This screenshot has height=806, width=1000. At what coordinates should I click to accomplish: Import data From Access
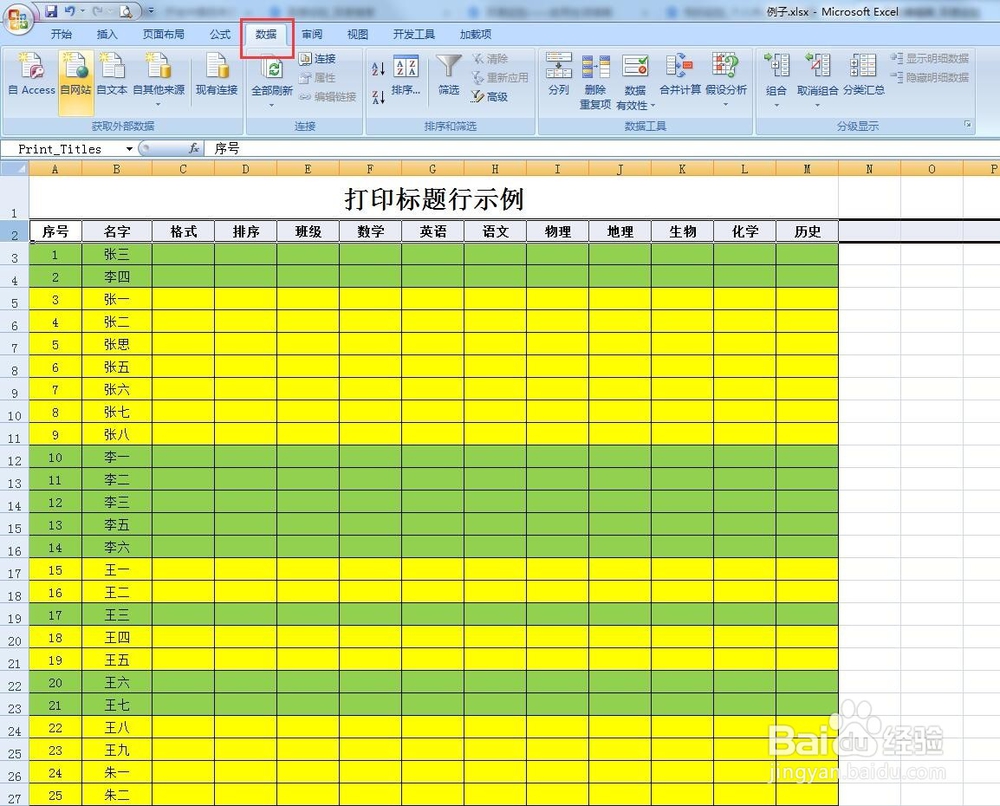click(31, 75)
